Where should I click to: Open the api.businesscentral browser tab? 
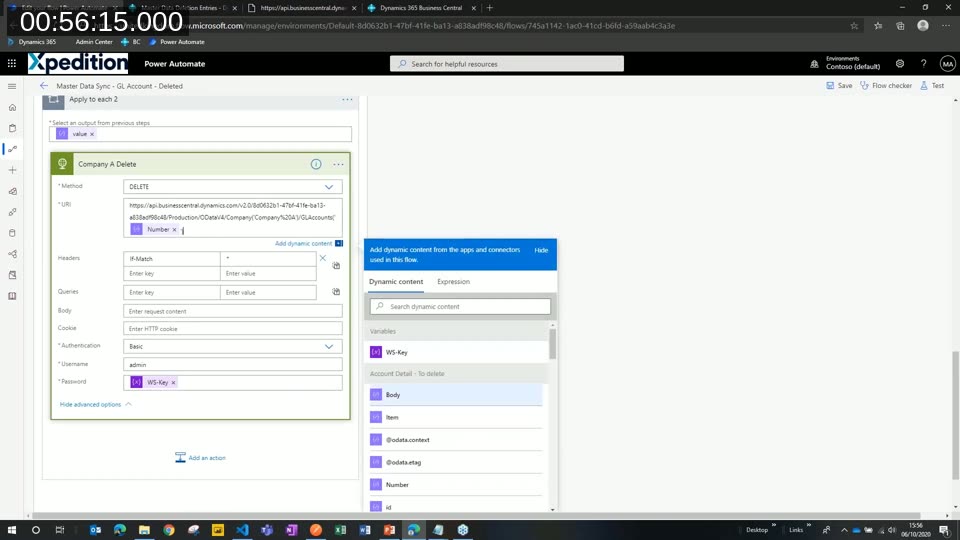click(302, 8)
